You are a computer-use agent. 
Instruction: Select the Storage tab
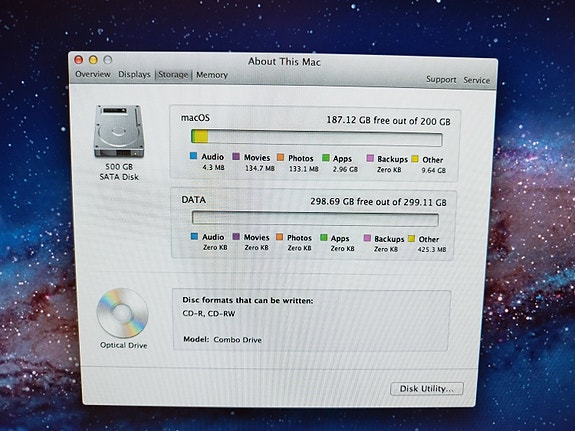tap(173, 75)
